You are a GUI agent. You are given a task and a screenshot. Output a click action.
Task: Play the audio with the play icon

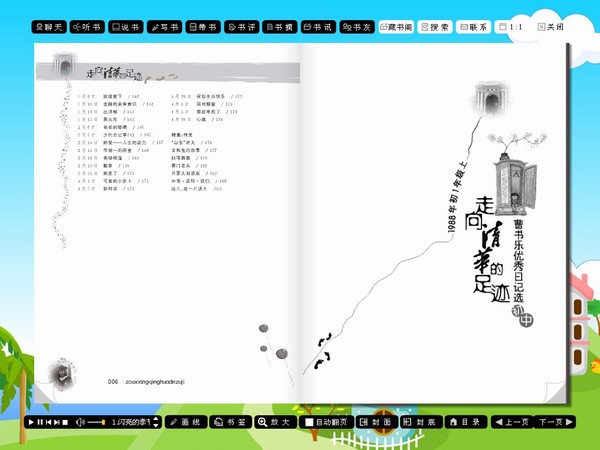[x=31, y=422]
